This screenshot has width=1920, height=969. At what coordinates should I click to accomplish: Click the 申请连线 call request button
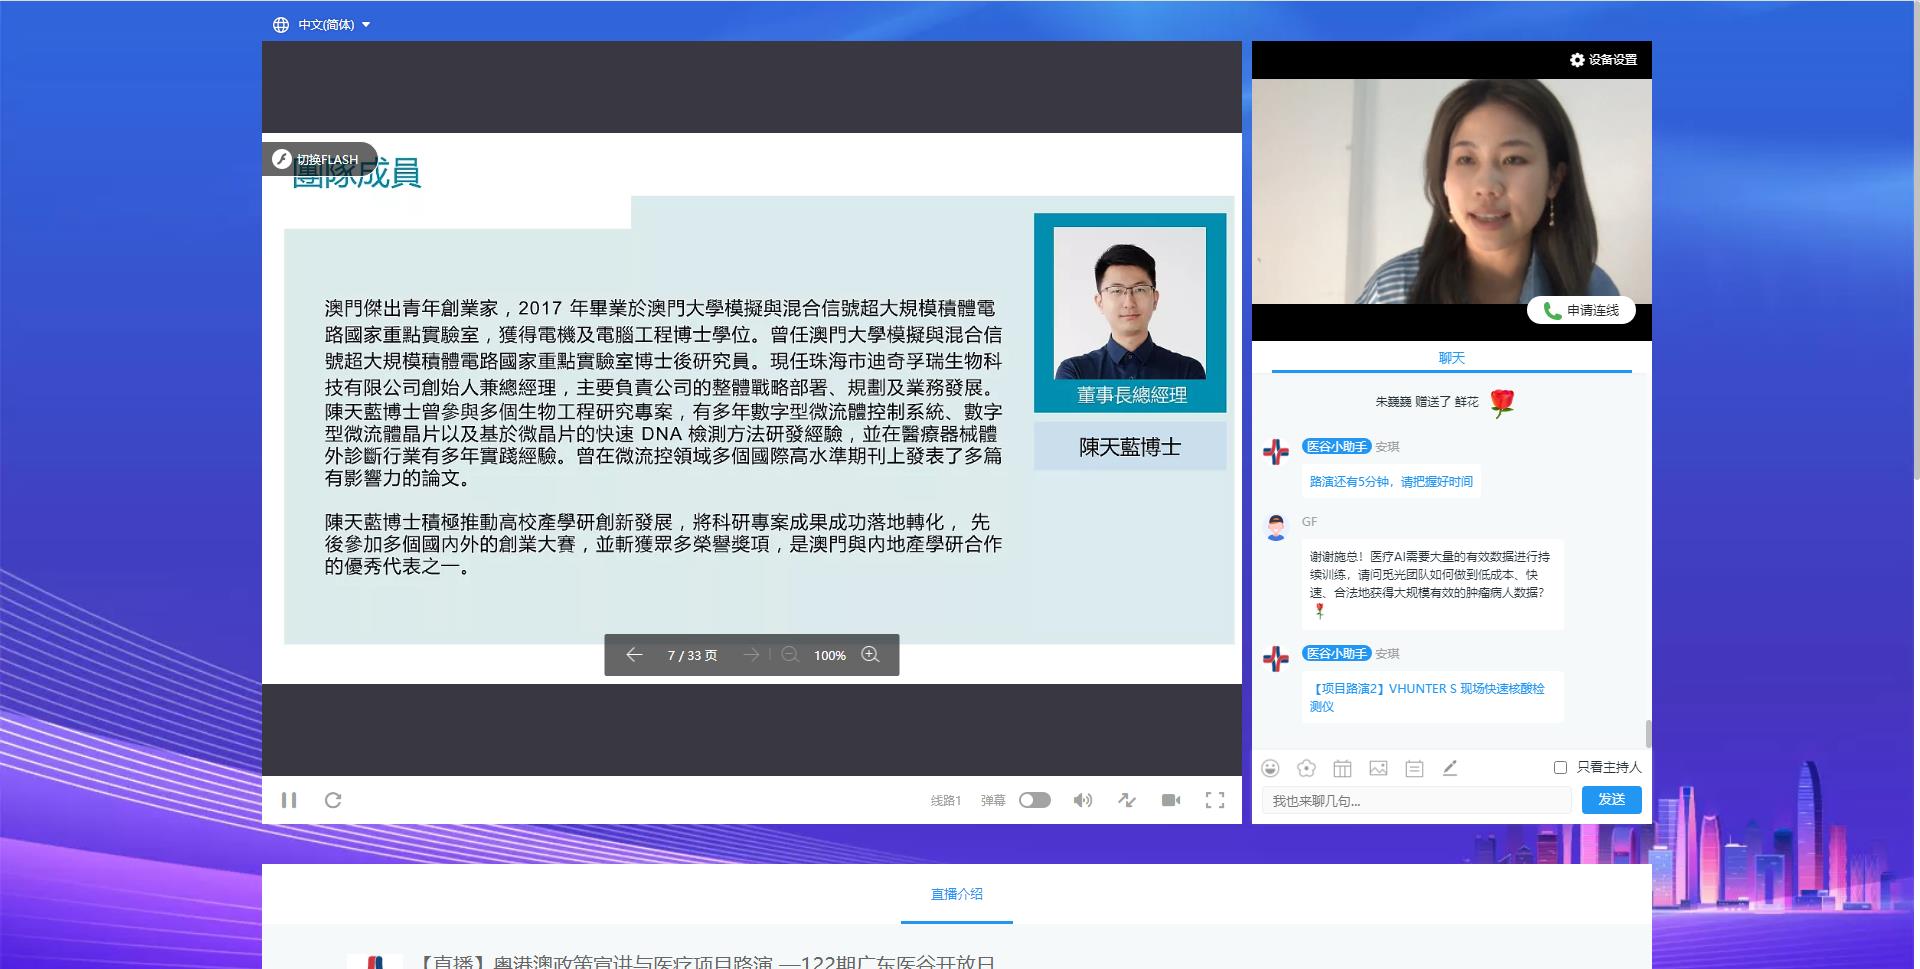pos(1581,311)
